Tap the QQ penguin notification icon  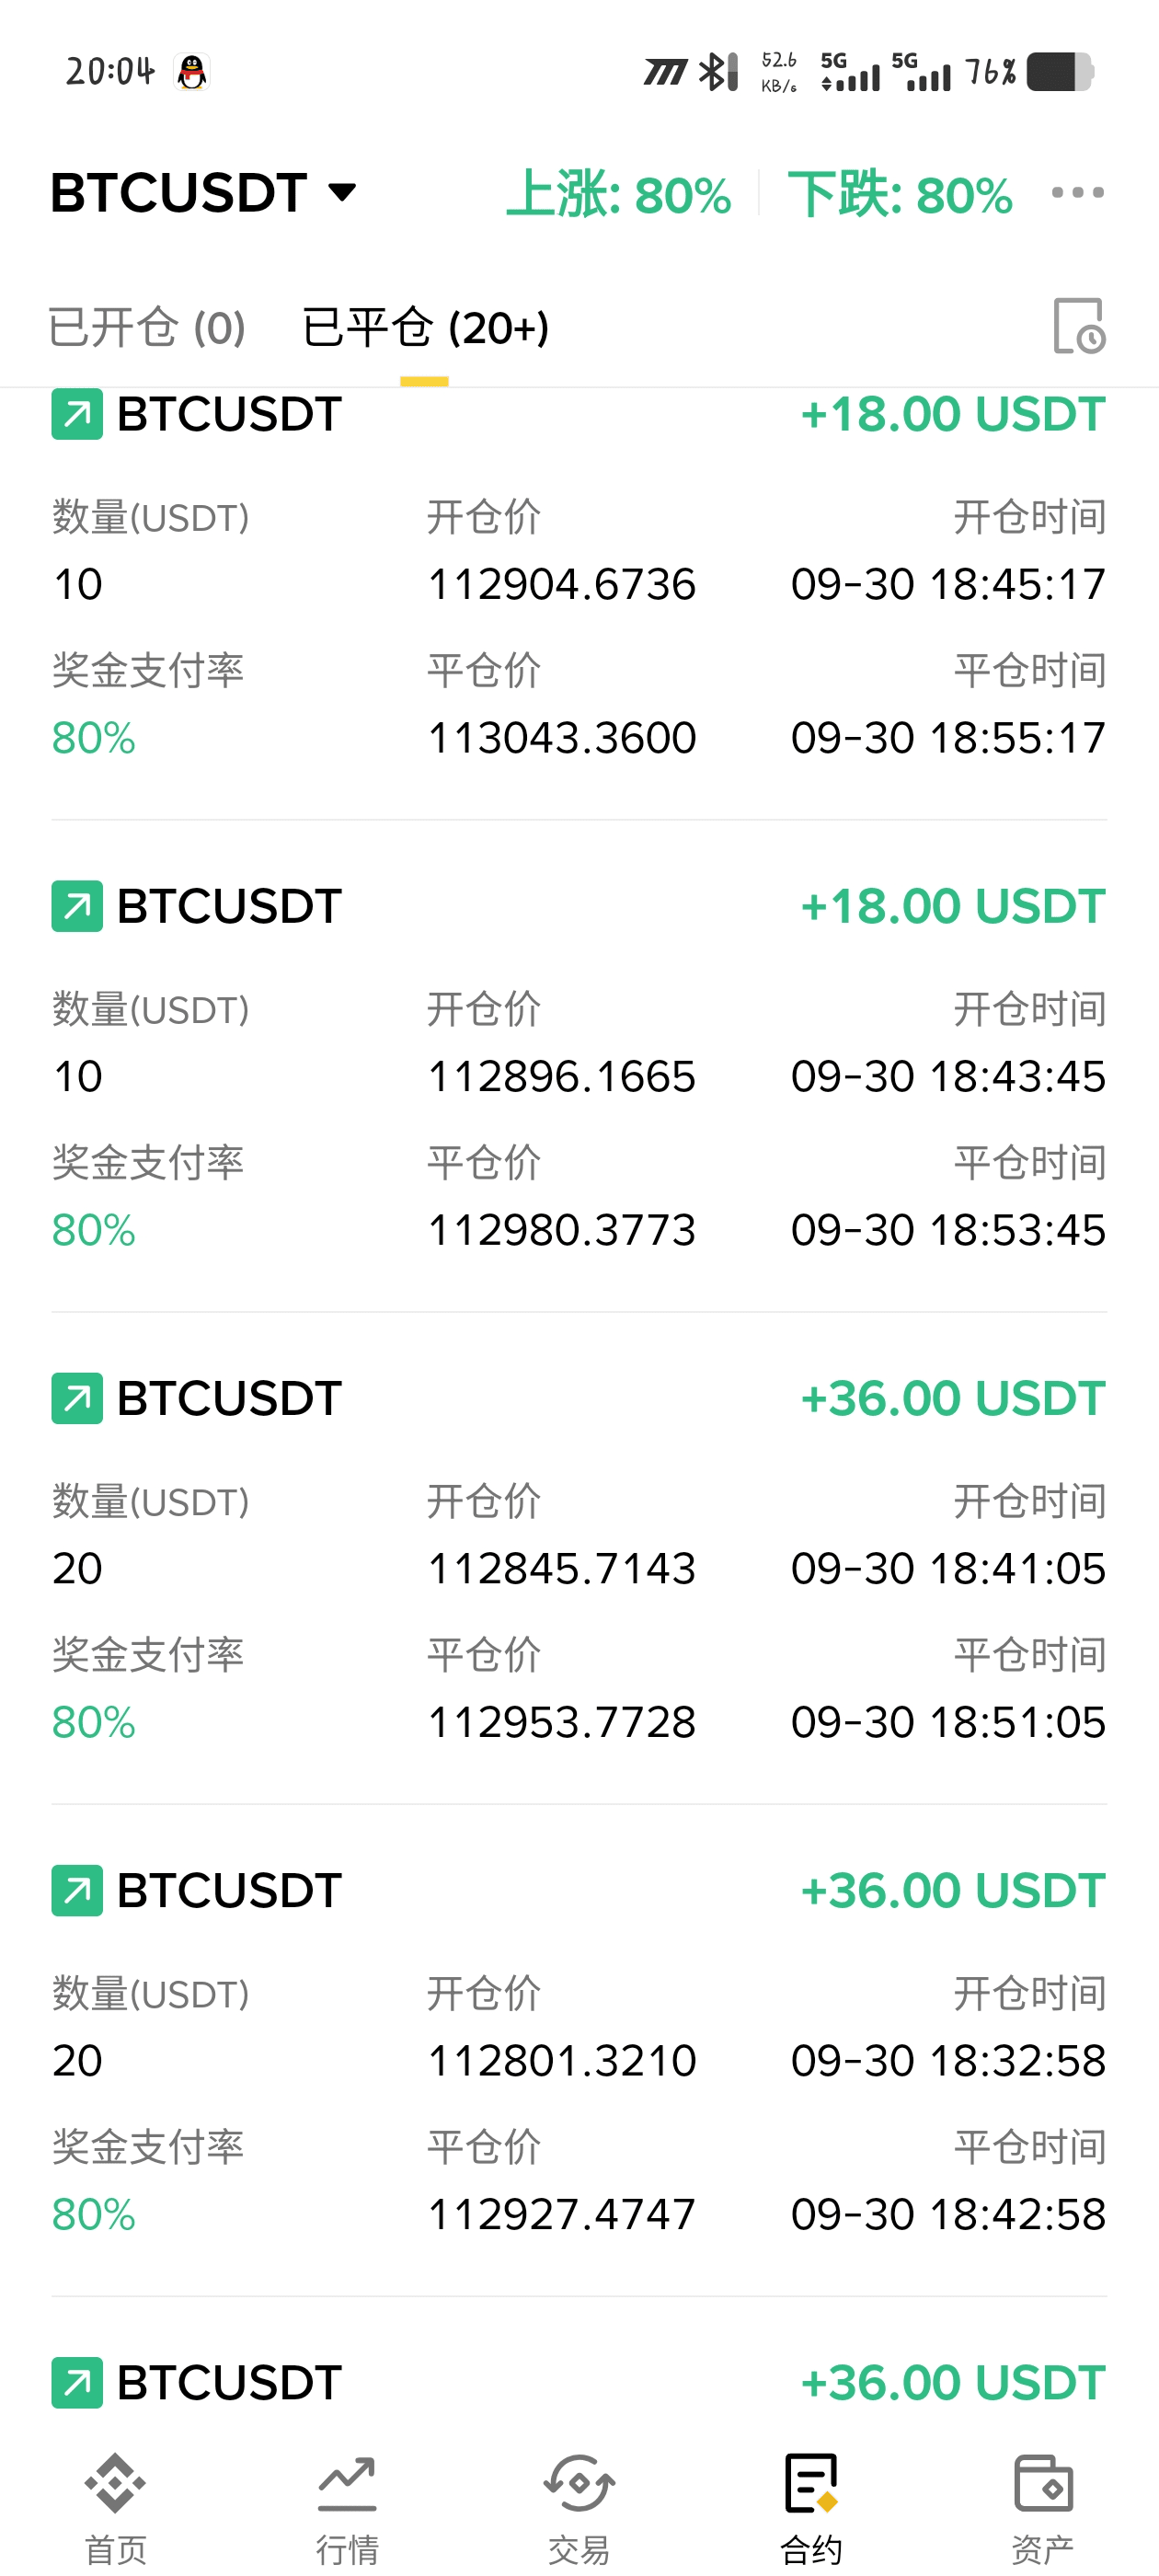191,72
